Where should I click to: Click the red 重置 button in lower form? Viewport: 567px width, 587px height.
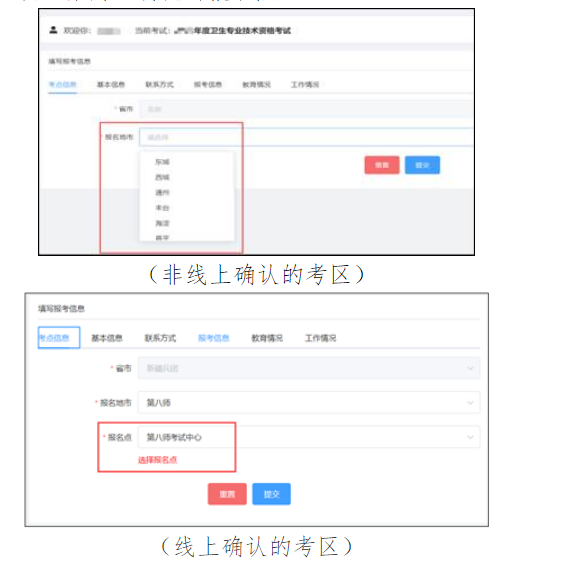[x=227, y=494]
